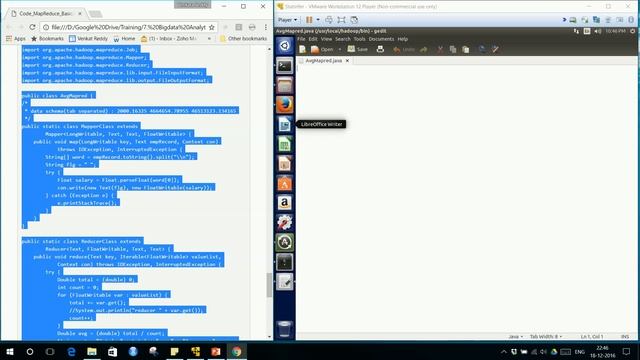Open Find and Replace in gedit toolbar
Image resolution: width=640 pixels, height=360 pixels.
(495, 49)
